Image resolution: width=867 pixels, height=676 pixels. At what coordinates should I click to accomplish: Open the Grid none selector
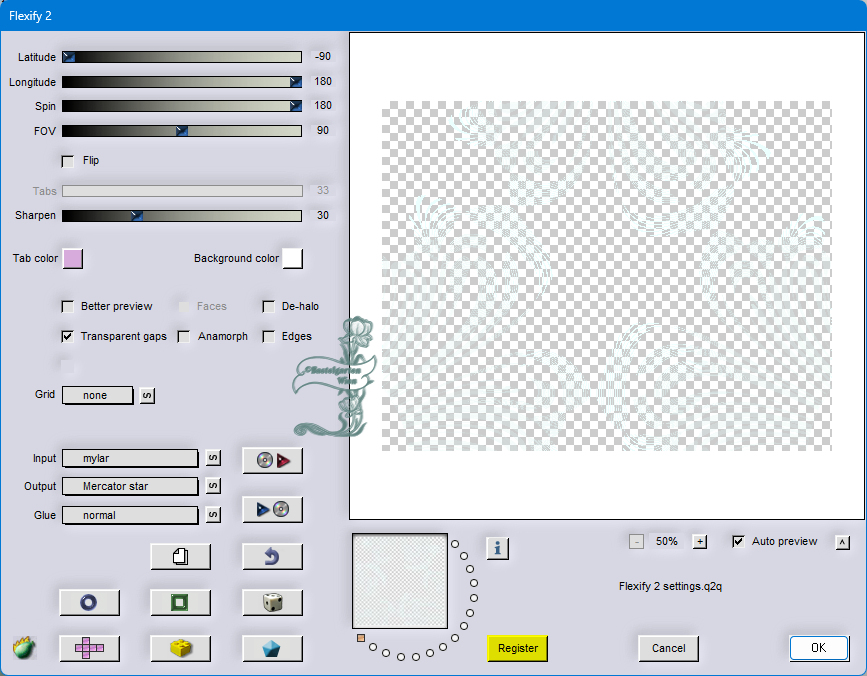coord(98,395)
